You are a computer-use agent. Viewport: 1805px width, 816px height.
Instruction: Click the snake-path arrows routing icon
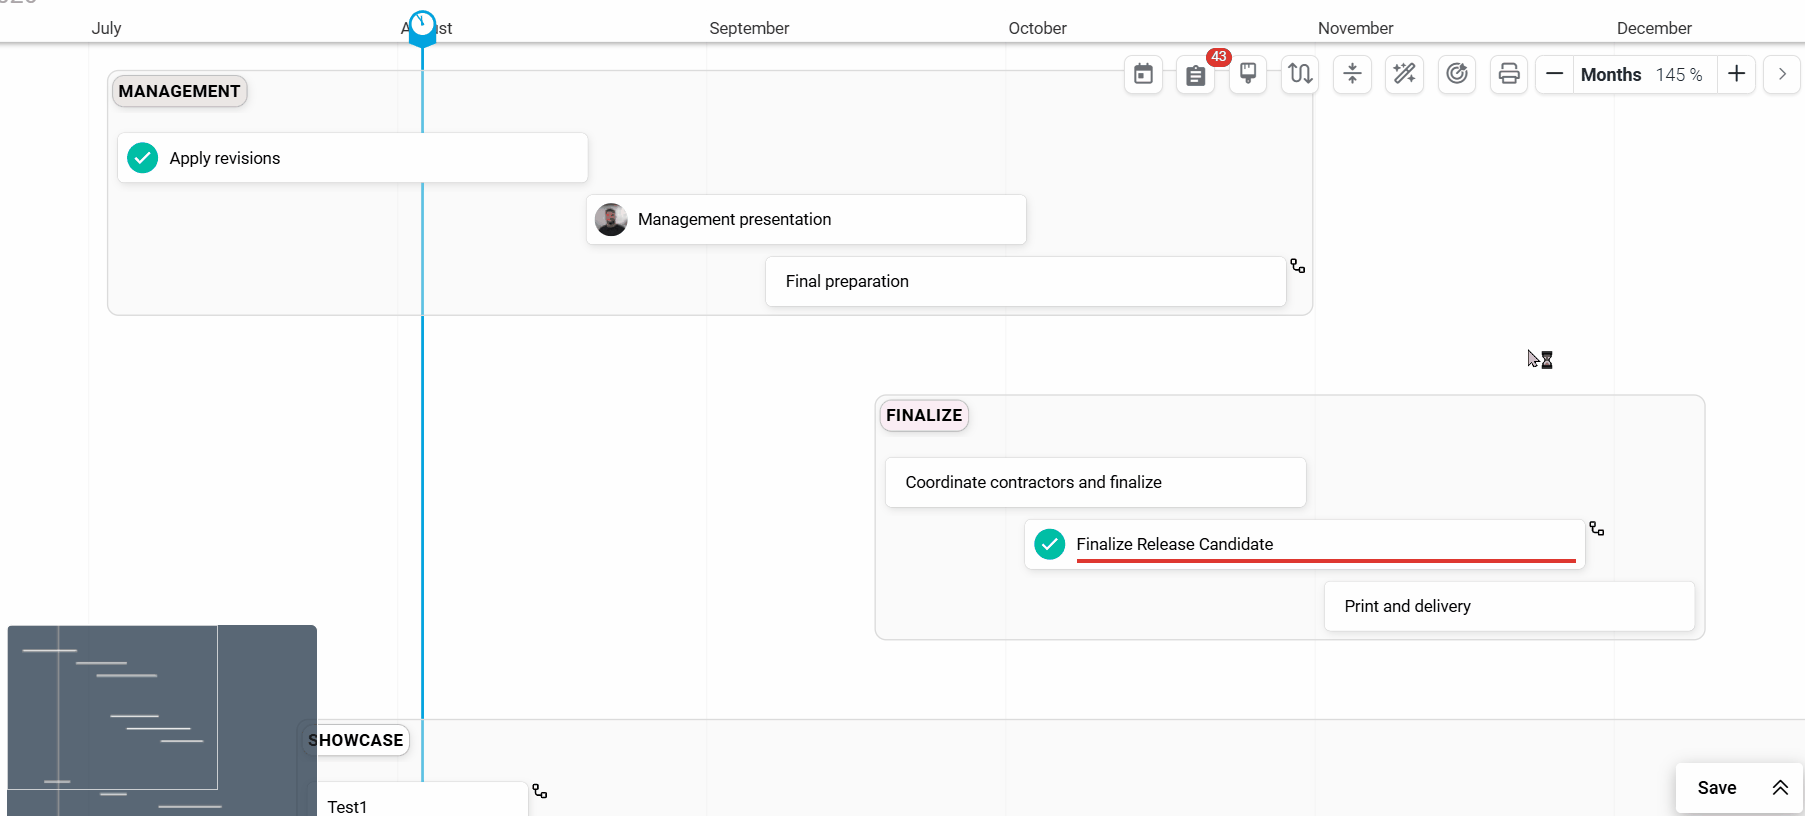[x=1300, y=74]
